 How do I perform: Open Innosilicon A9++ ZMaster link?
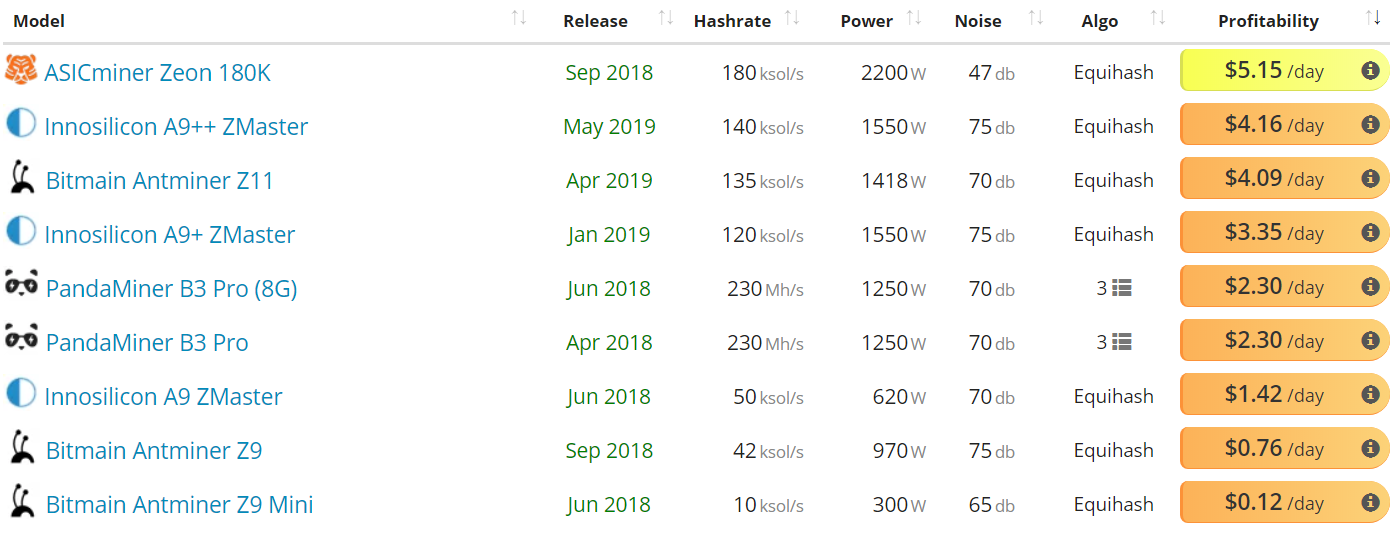[x=176, y=126]
